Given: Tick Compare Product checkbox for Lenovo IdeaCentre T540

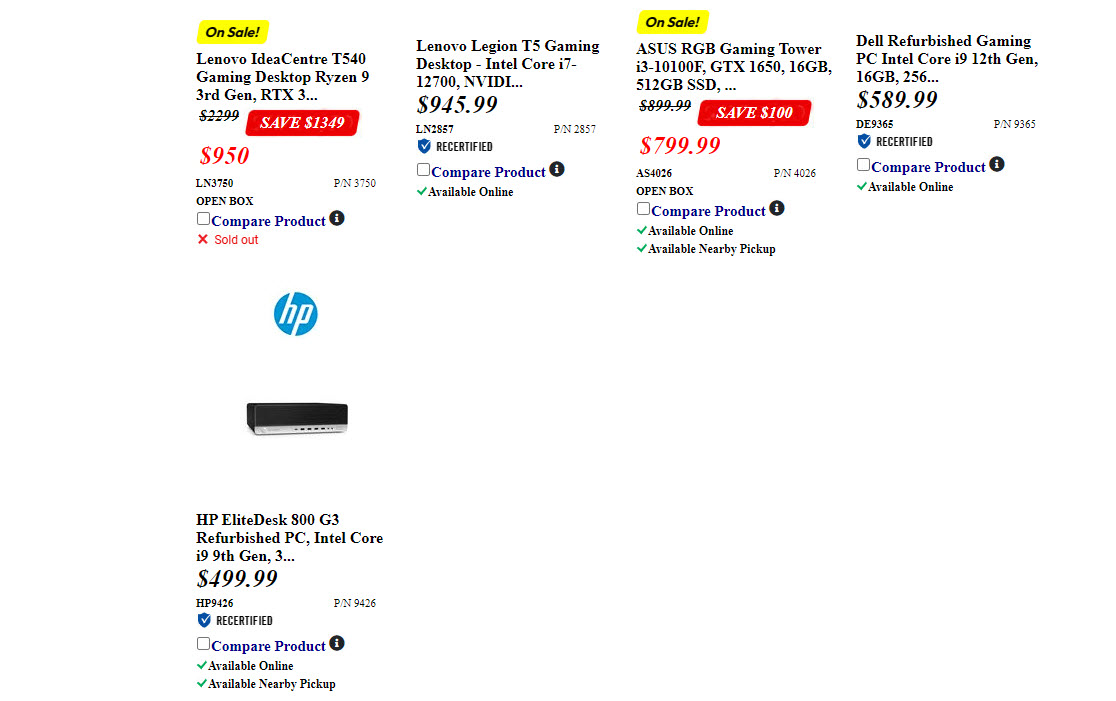Looking at the screenshot, I should (x=204, y=219).
